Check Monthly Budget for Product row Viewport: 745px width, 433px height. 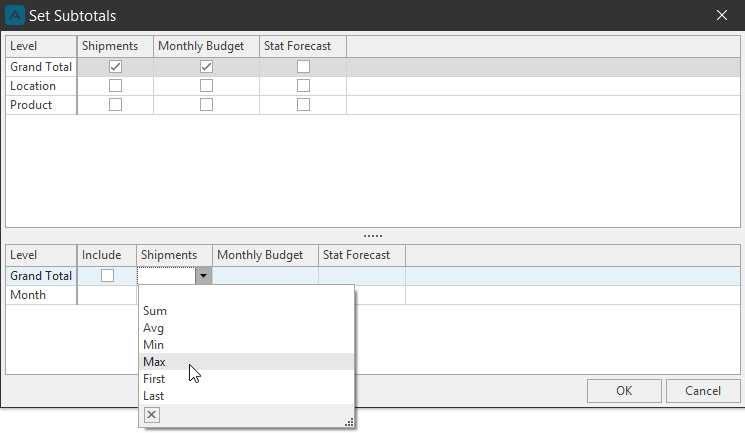[206, 105]
